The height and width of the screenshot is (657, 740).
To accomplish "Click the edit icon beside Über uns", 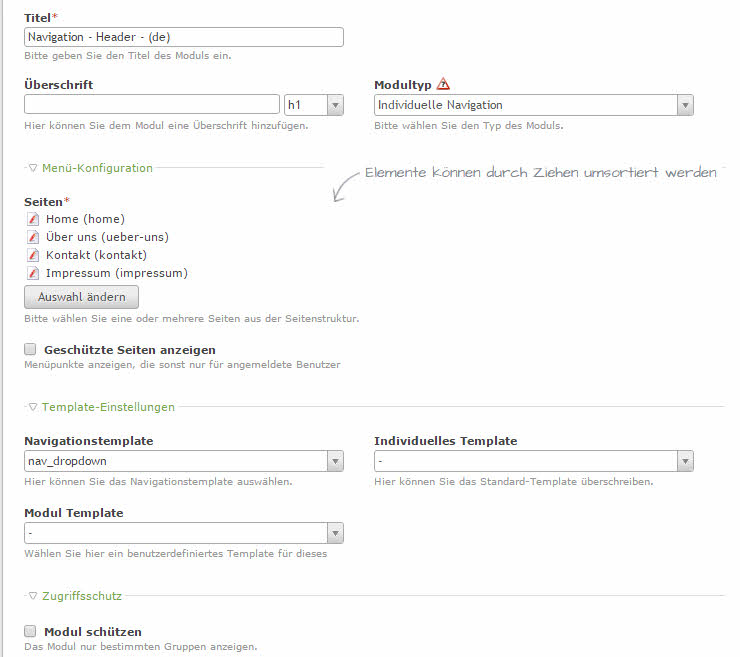I will click(x=31, y=237).
